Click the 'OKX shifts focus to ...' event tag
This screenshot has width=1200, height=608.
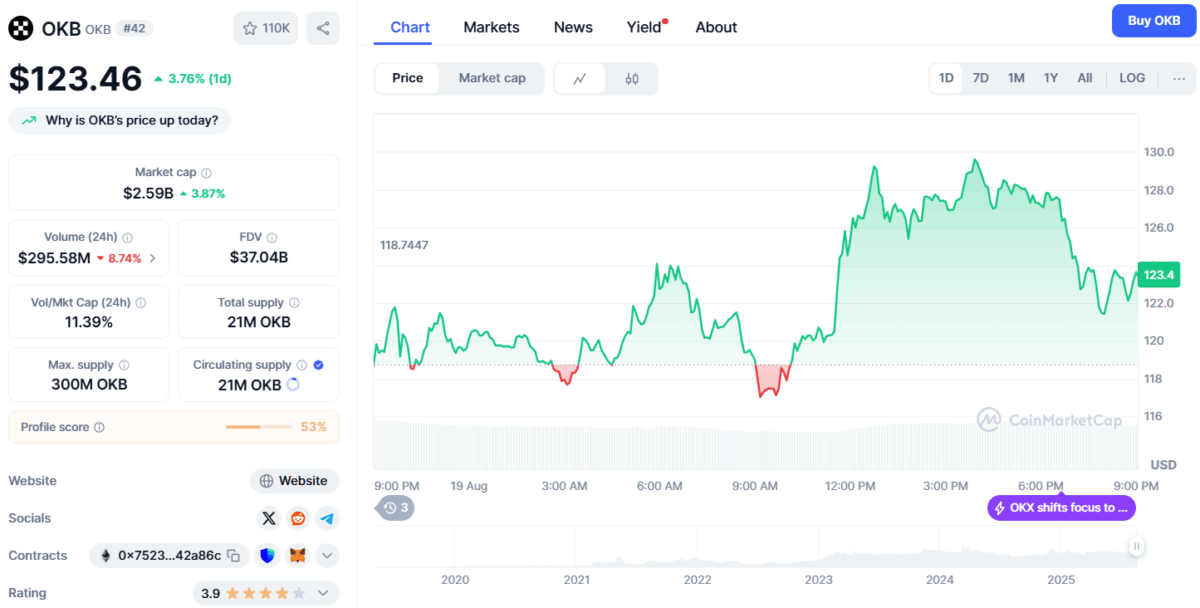(1061, 508)
